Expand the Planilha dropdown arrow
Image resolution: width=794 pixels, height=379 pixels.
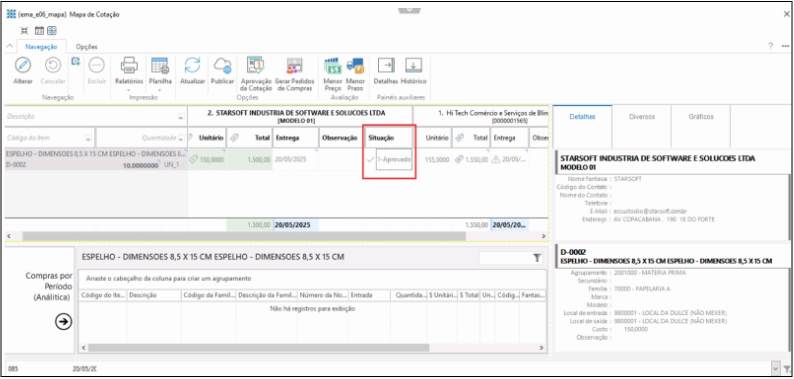(160, 91)
